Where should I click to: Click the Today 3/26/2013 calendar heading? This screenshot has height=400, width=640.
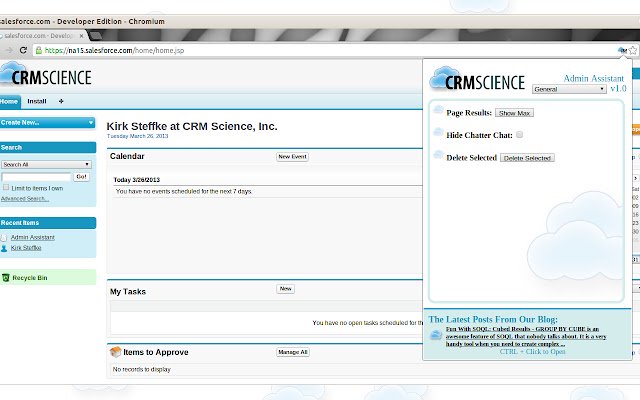136,180
